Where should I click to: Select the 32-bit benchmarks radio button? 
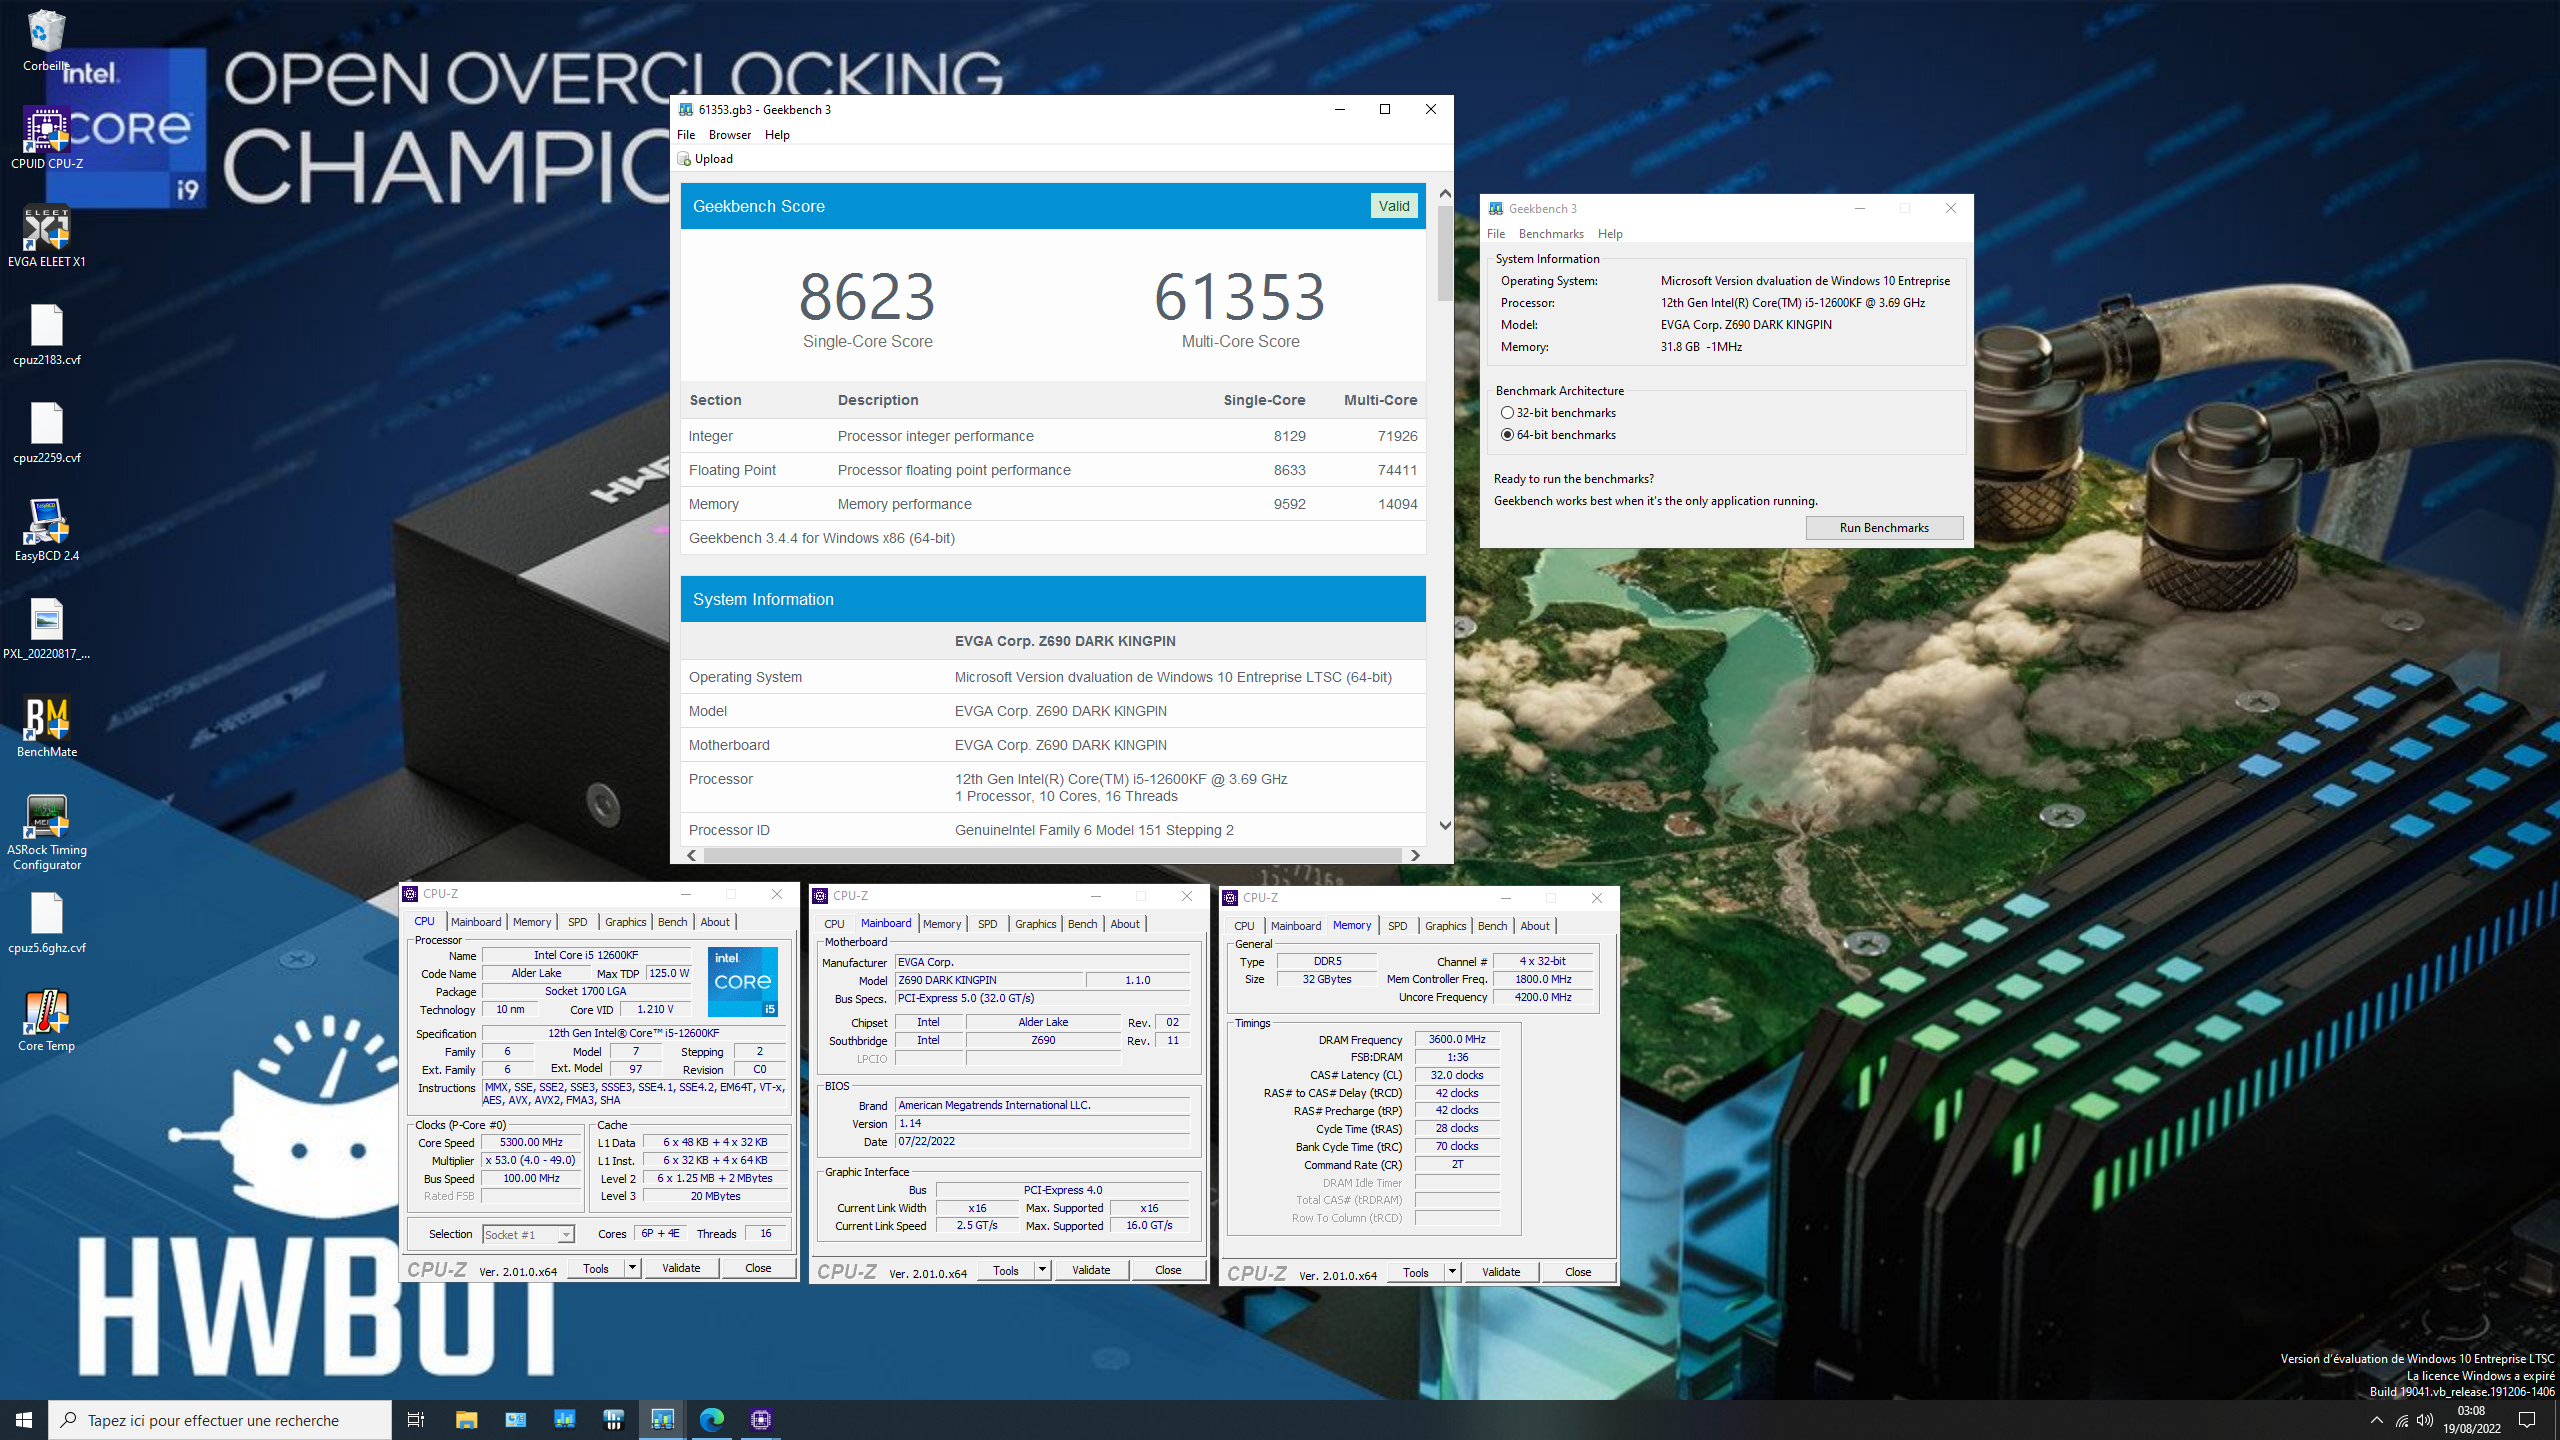(x=1507, y=413)
